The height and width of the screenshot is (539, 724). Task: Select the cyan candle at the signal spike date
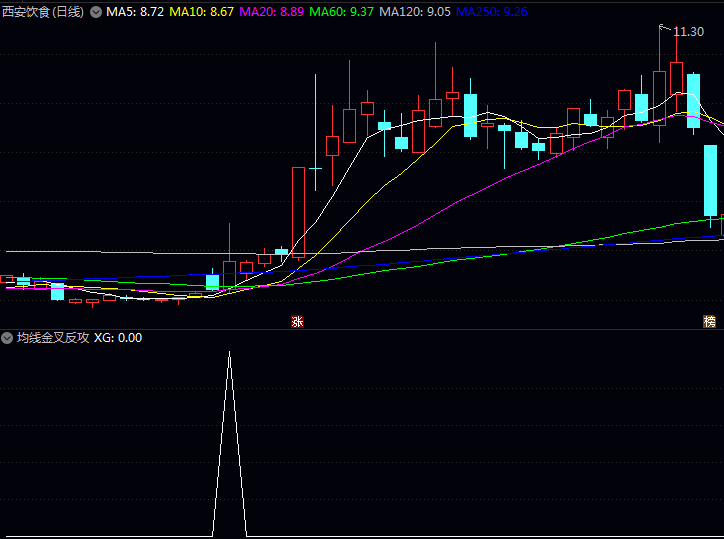coord(212,281)
